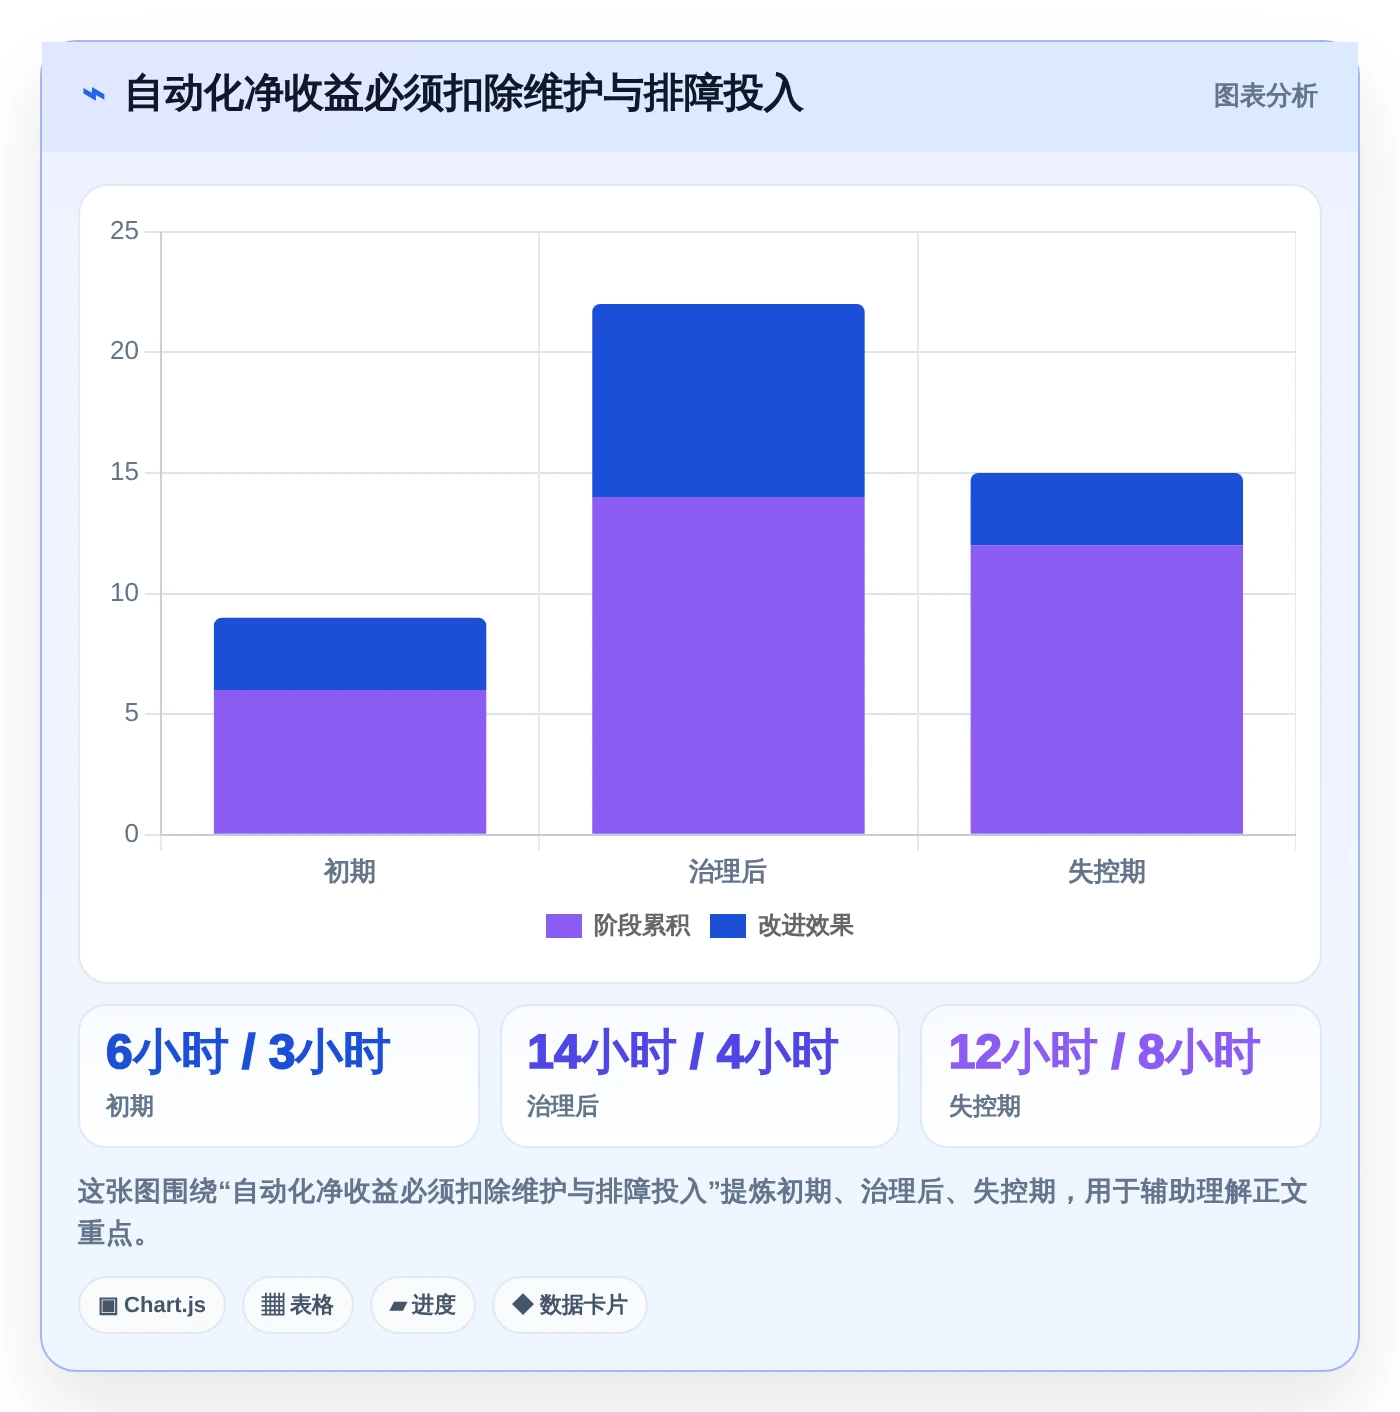Click the diamond icon in the 数据卡片 chip

click(x=522, y=1304)
